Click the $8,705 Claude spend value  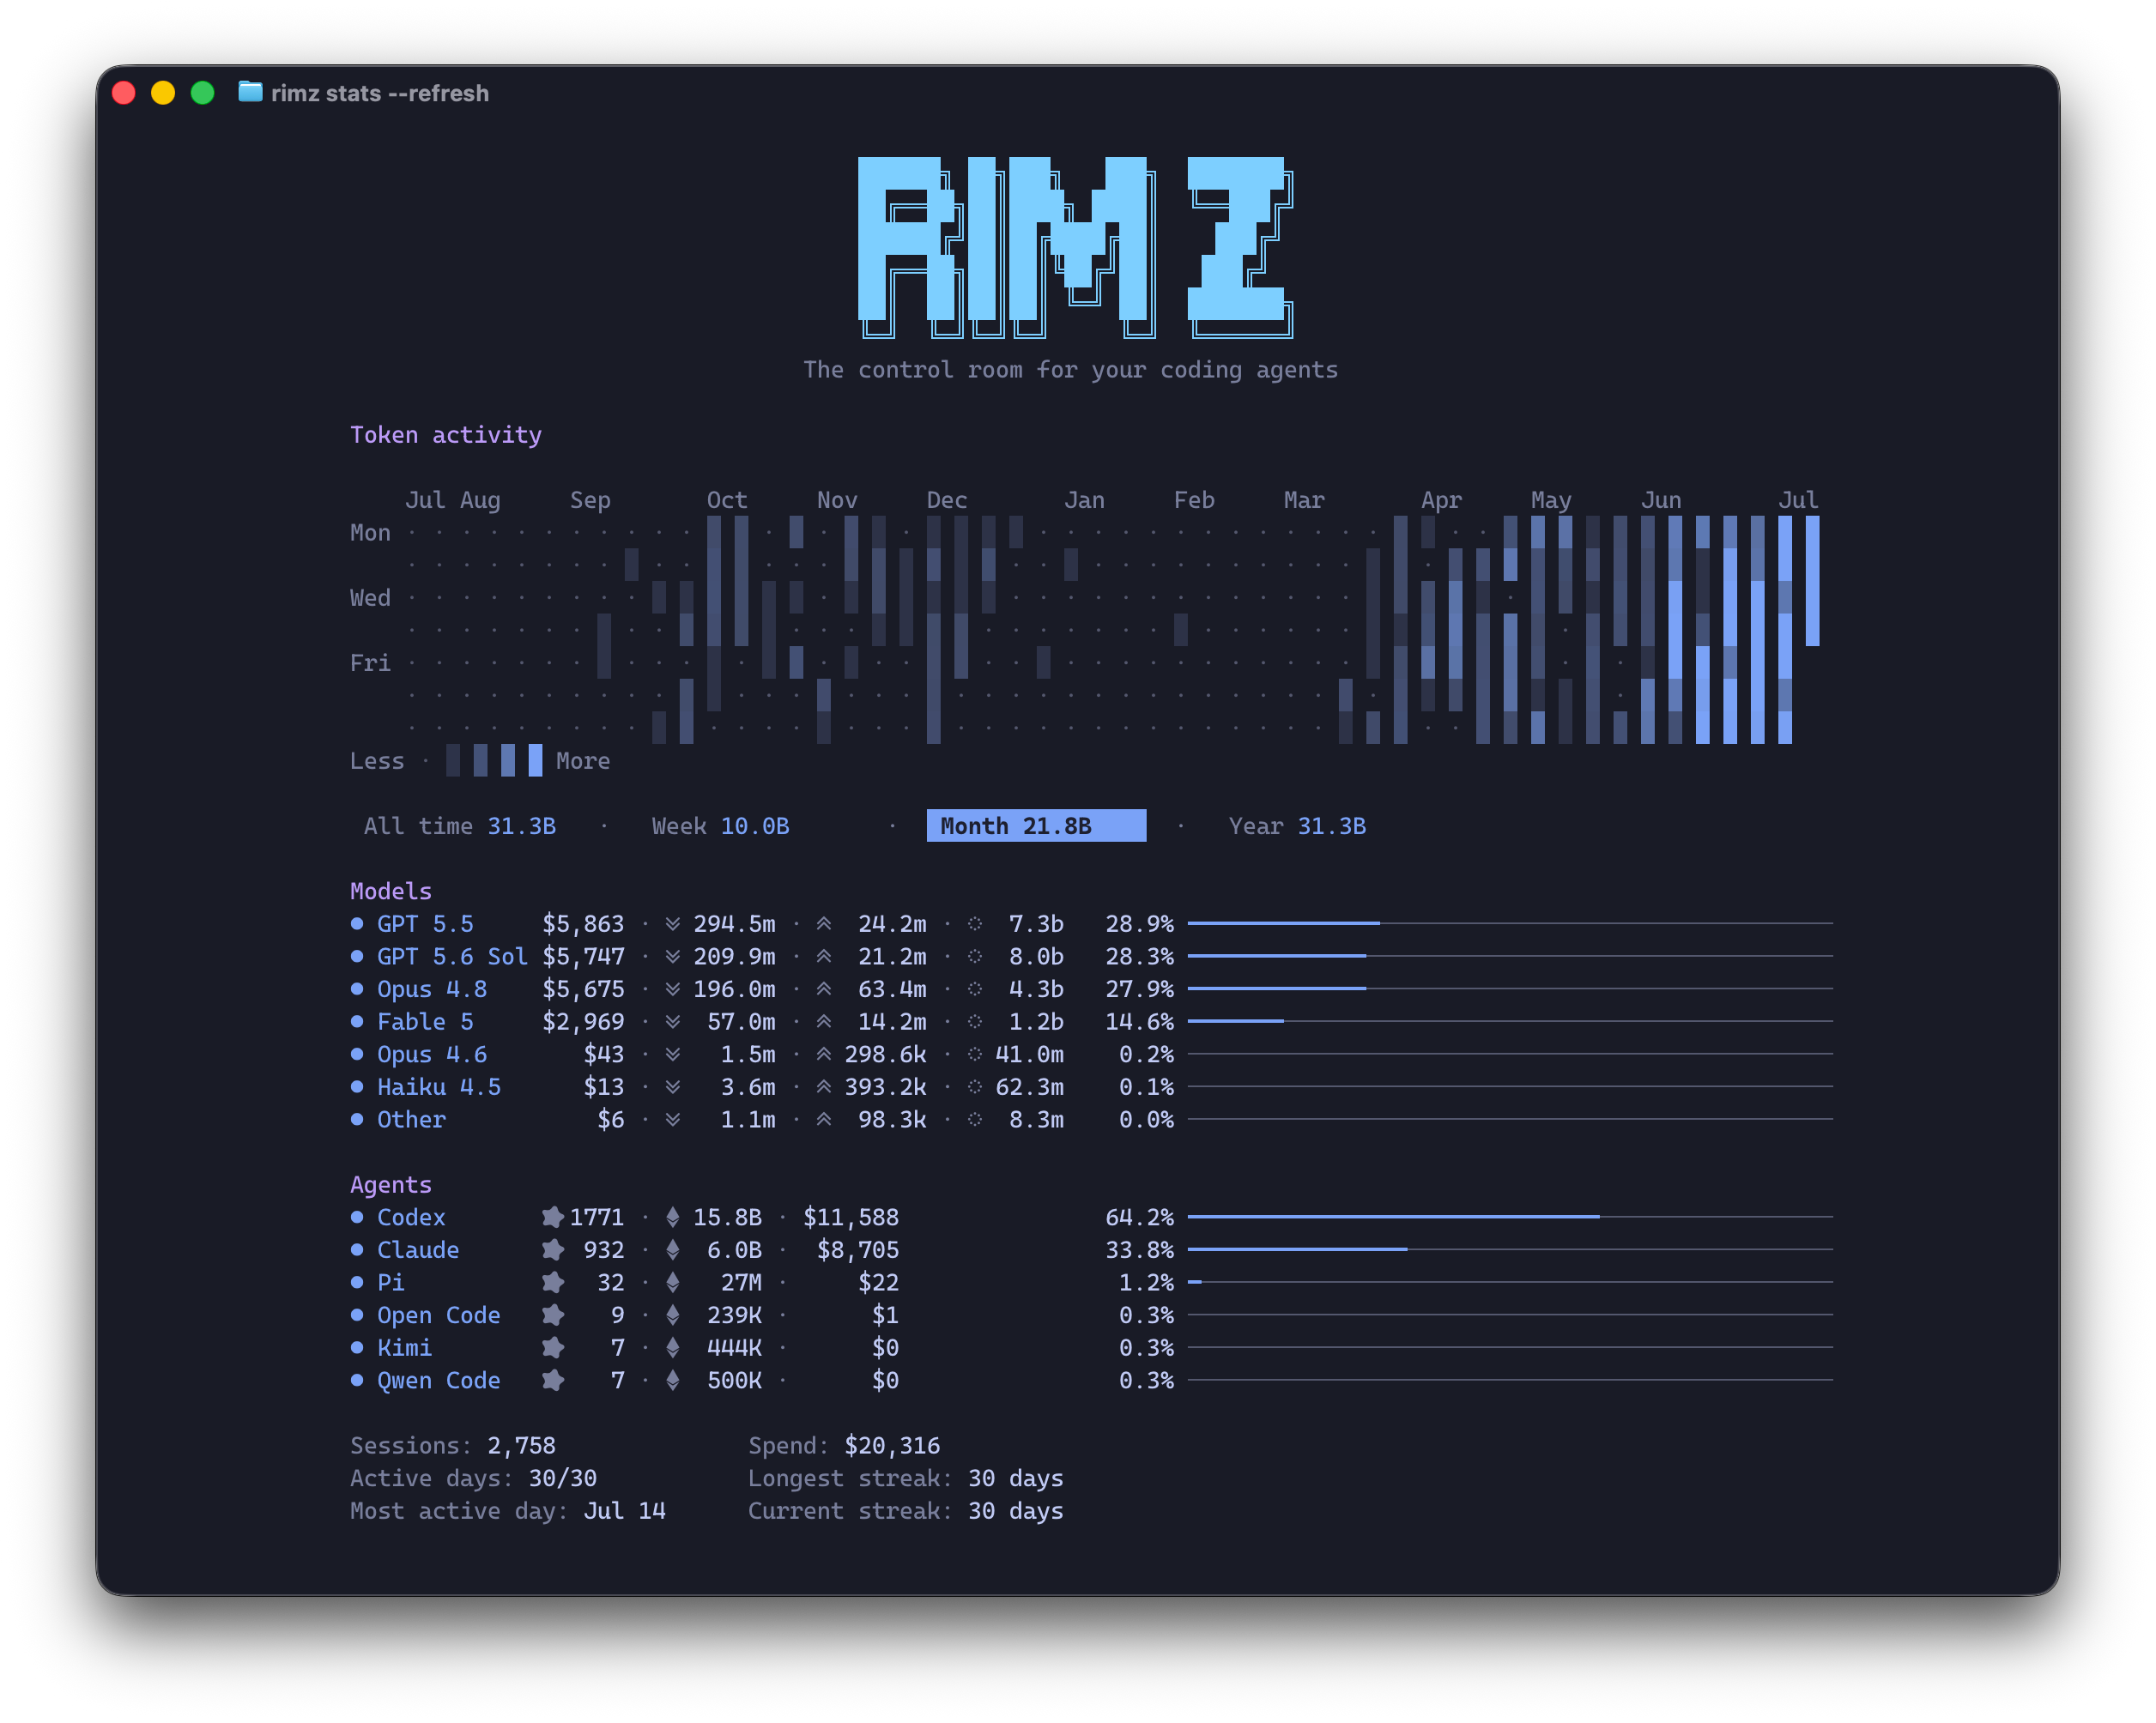(x=858, y=1250)
